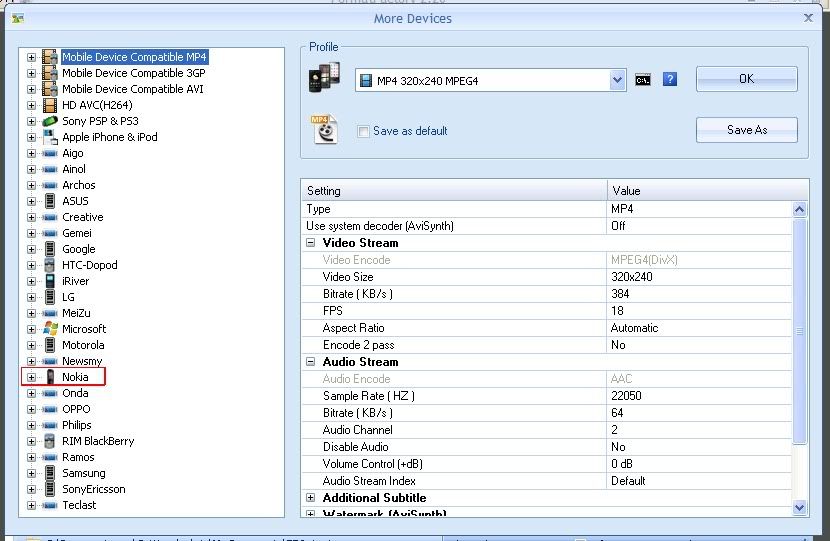Viewport: 830px width, 541px height.
Task: Click the FPS value 18
Action: tap(617, 311)
